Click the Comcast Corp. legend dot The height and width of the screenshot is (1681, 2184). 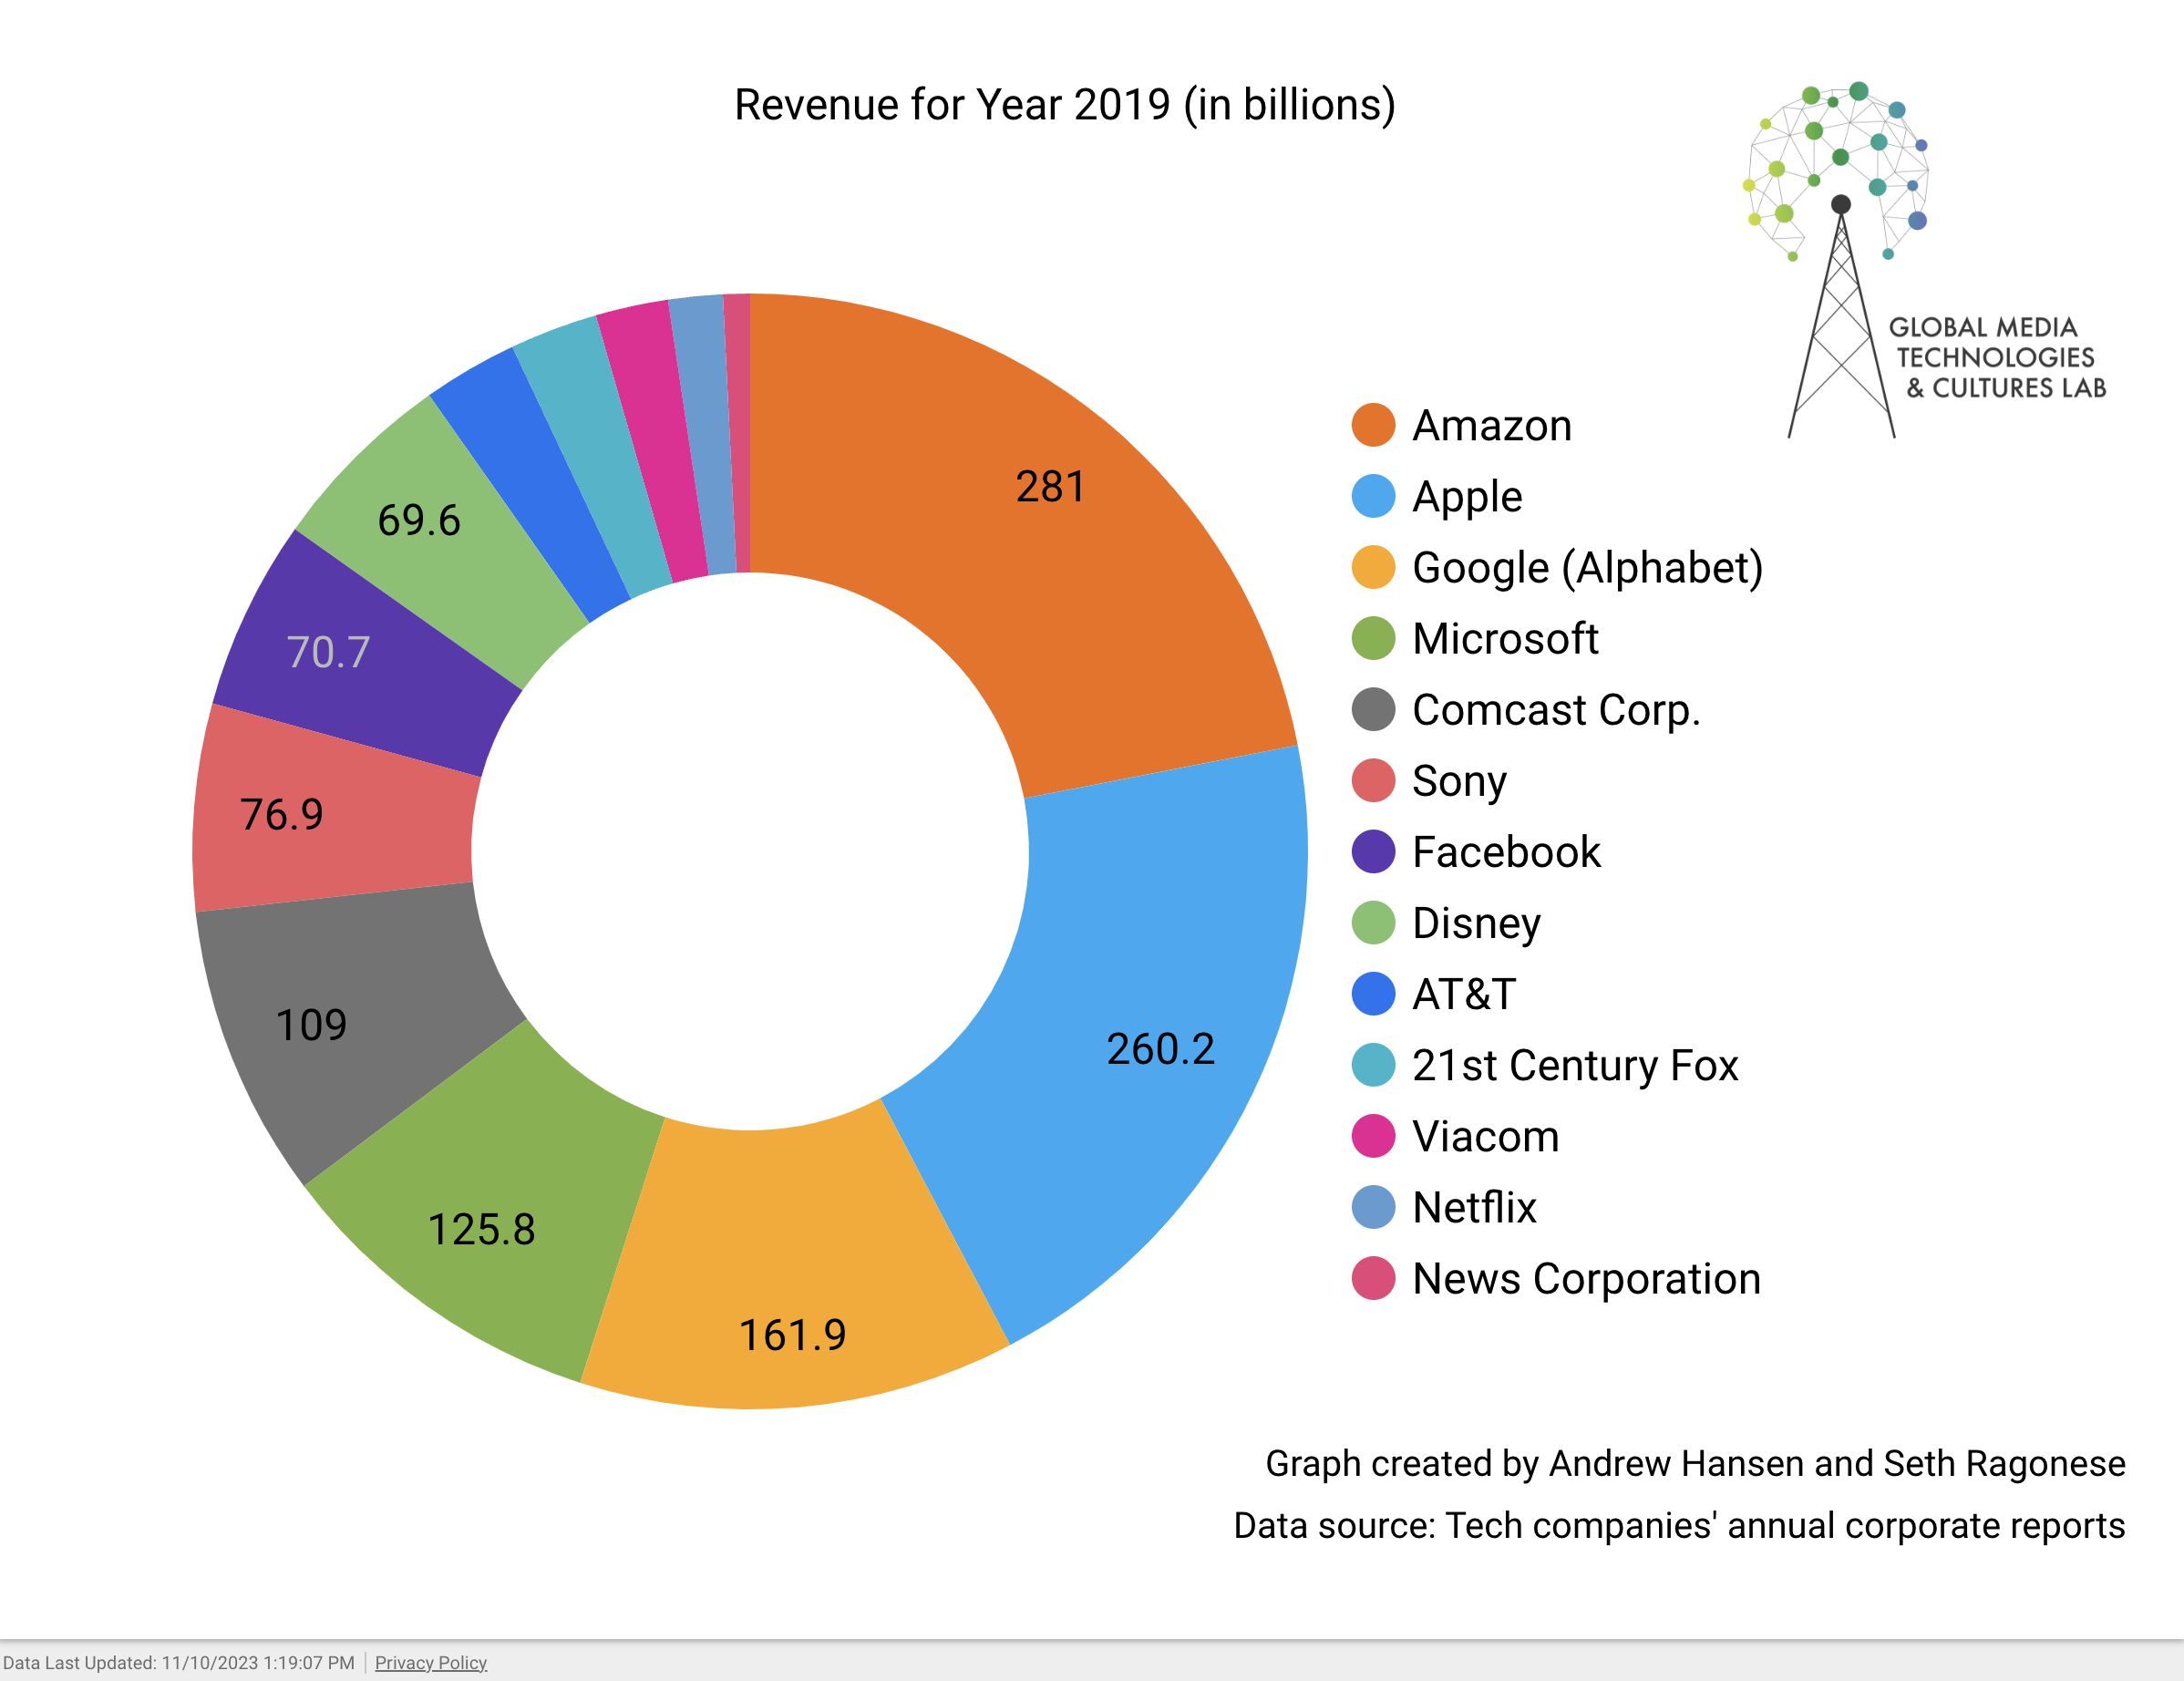coord(1373,710)
